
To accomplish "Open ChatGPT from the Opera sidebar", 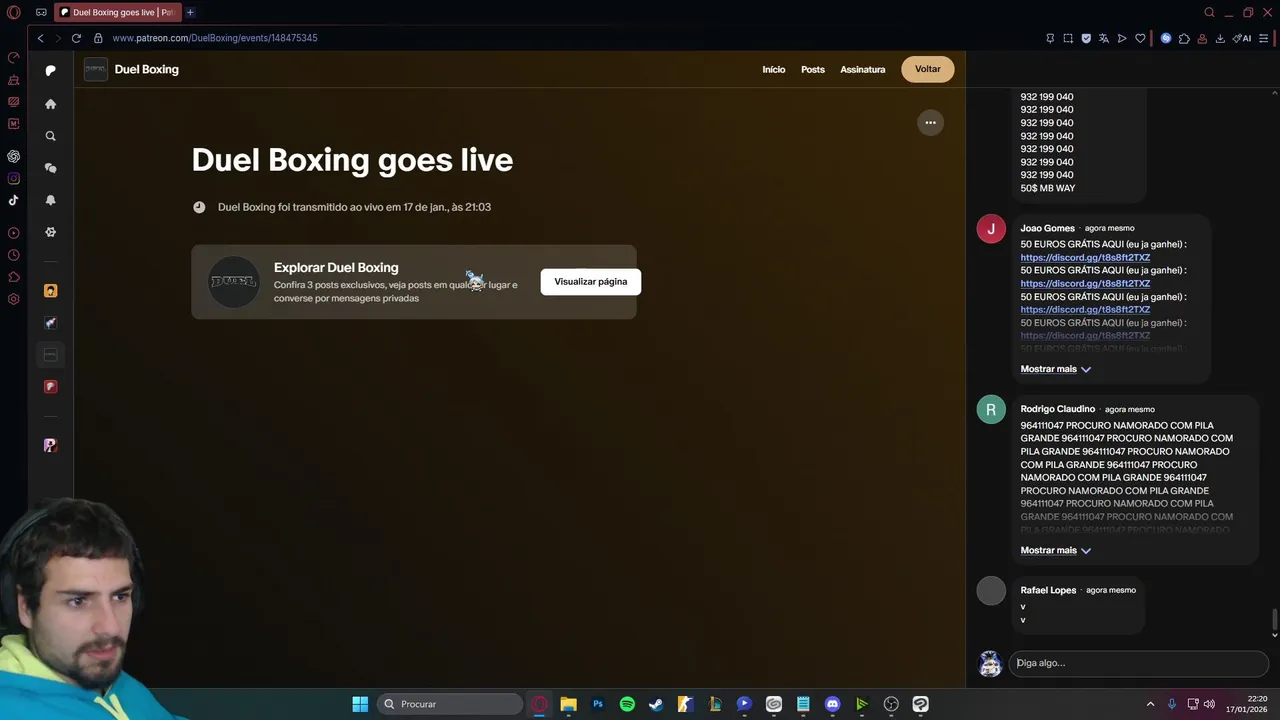I will (13, 156).
